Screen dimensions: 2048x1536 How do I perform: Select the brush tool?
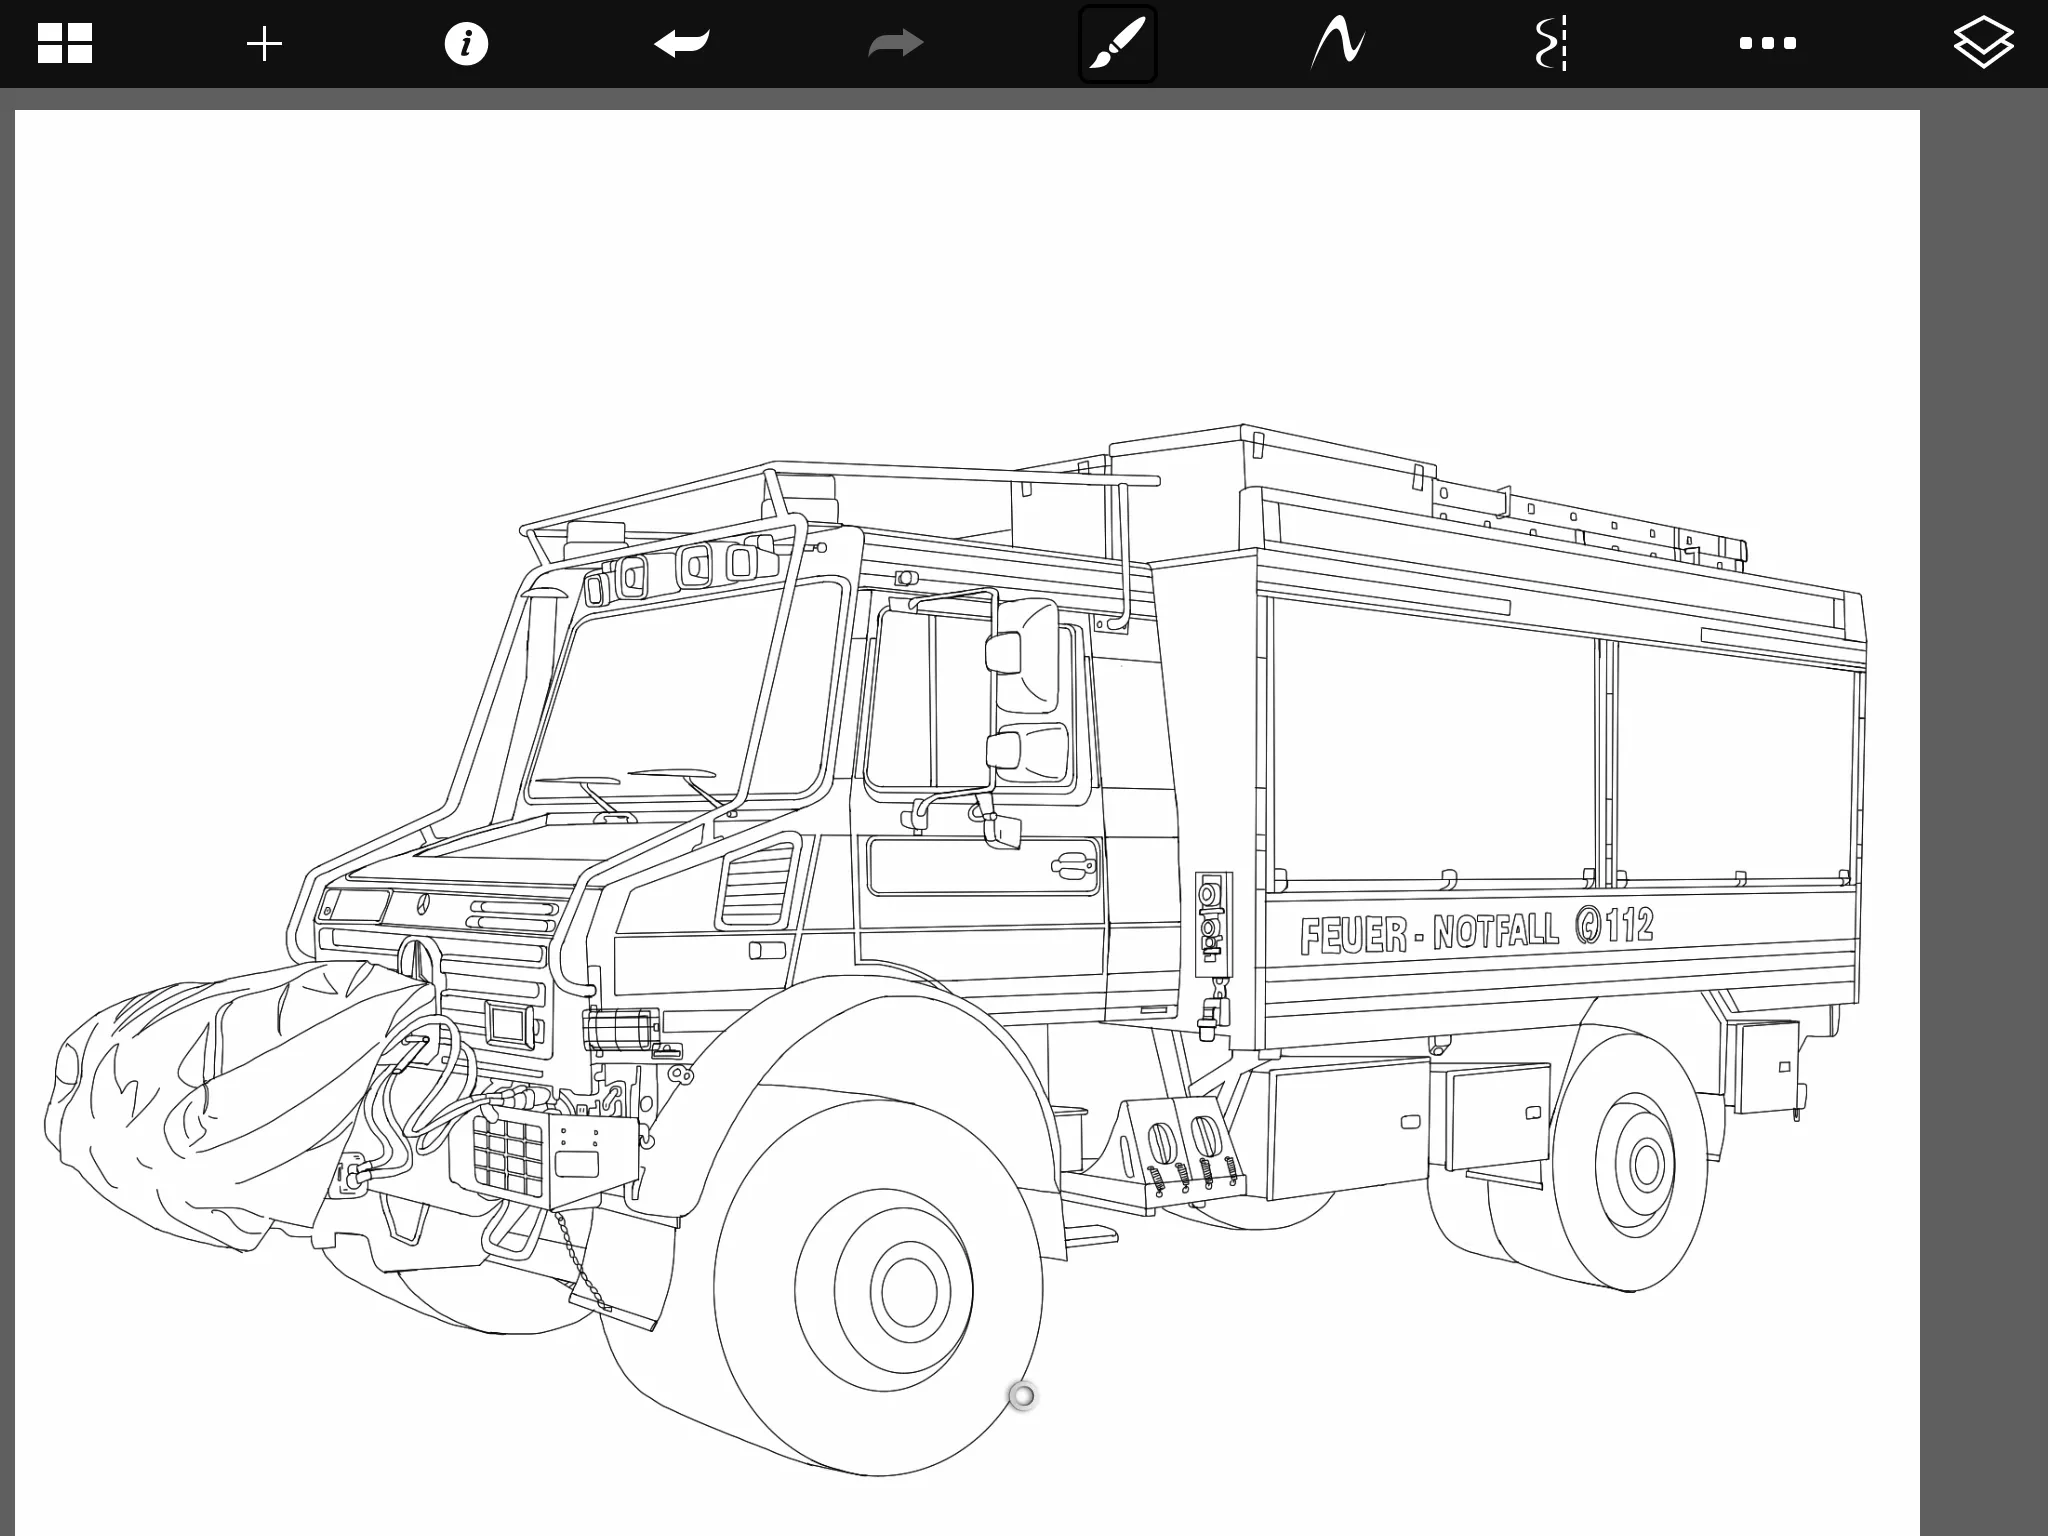click(x=1117, y=44)
